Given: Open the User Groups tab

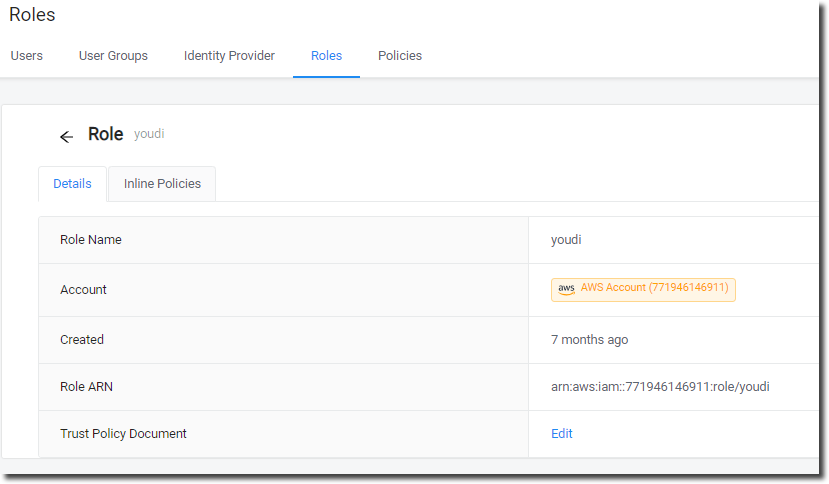Looking at the screenshot, I should (x=113, y=56).
